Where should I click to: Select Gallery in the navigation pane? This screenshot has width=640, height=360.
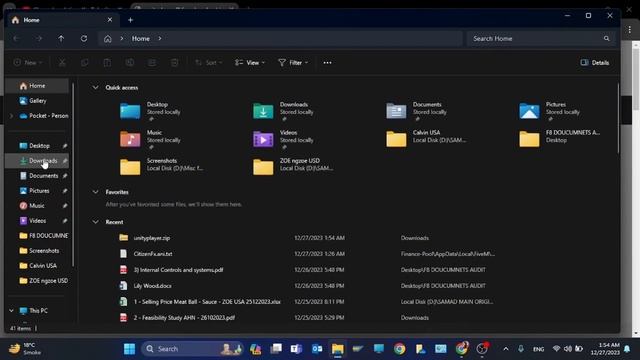point(37,101)
